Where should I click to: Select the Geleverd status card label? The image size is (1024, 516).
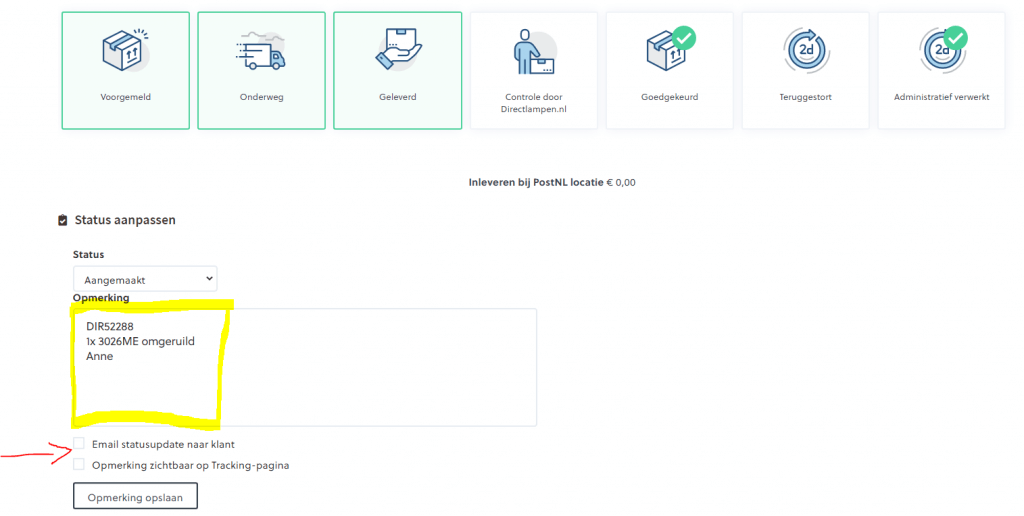(x=397, y=98)
